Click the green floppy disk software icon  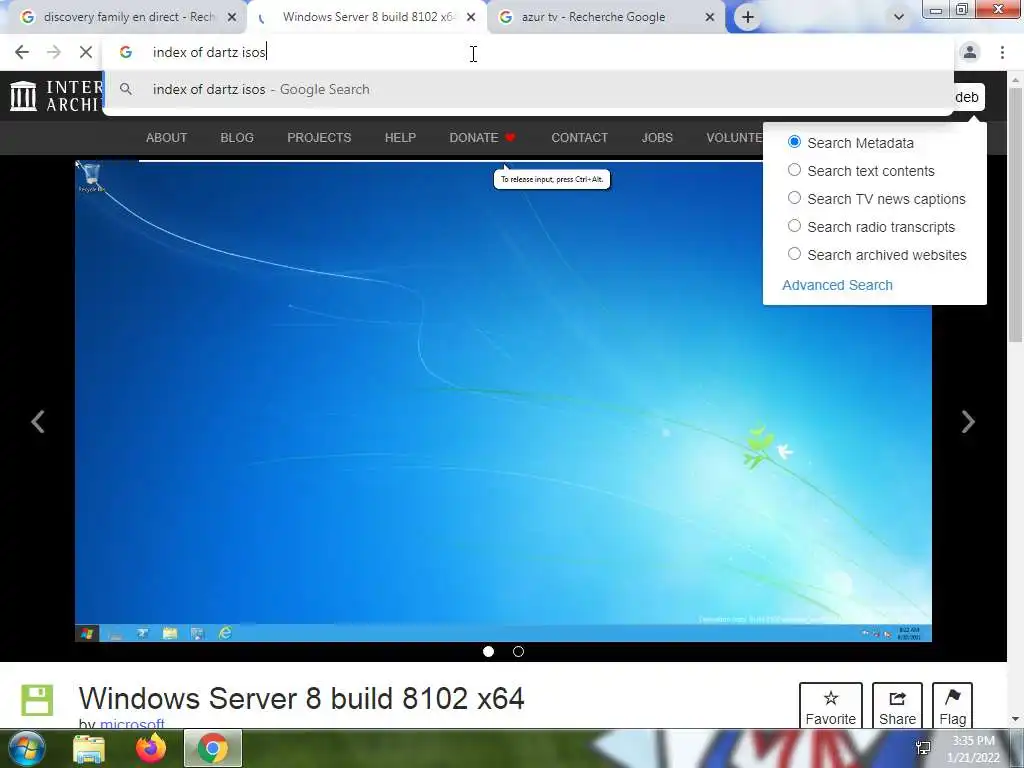point(37,701)
